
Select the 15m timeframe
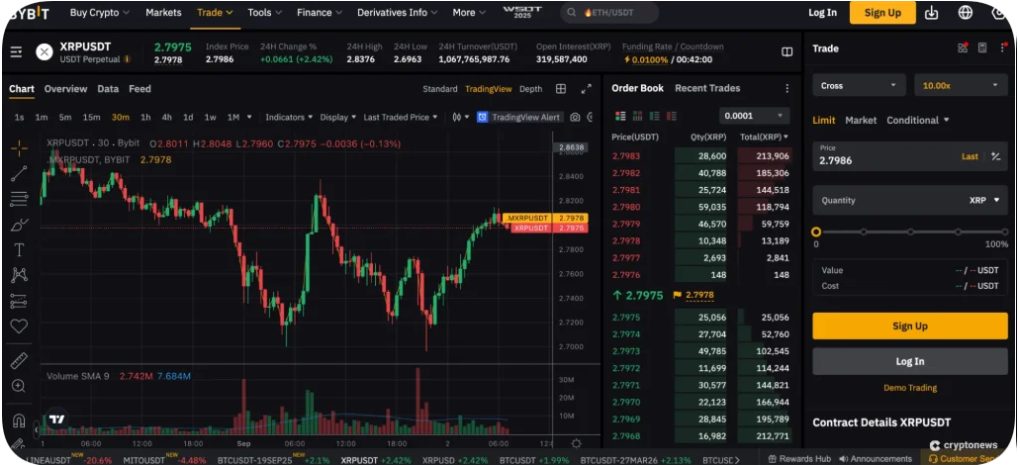coord(91,118)
